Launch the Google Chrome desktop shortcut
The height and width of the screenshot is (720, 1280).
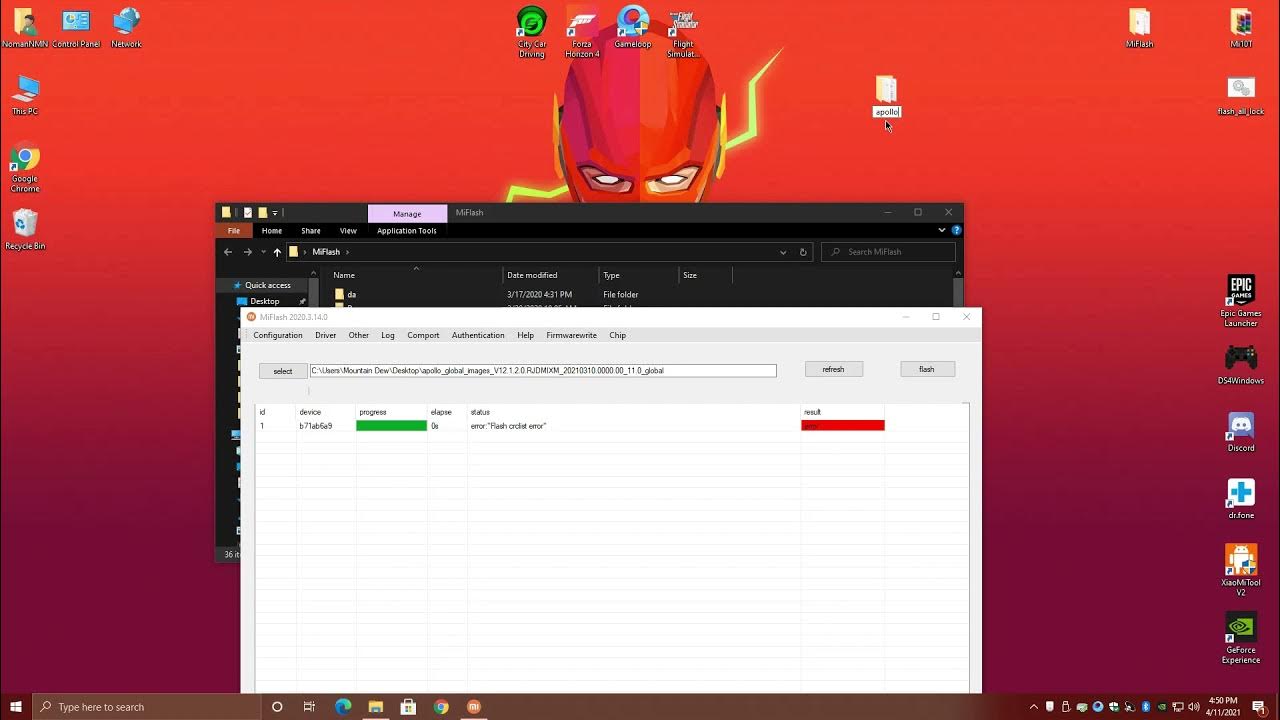[25, 168]
